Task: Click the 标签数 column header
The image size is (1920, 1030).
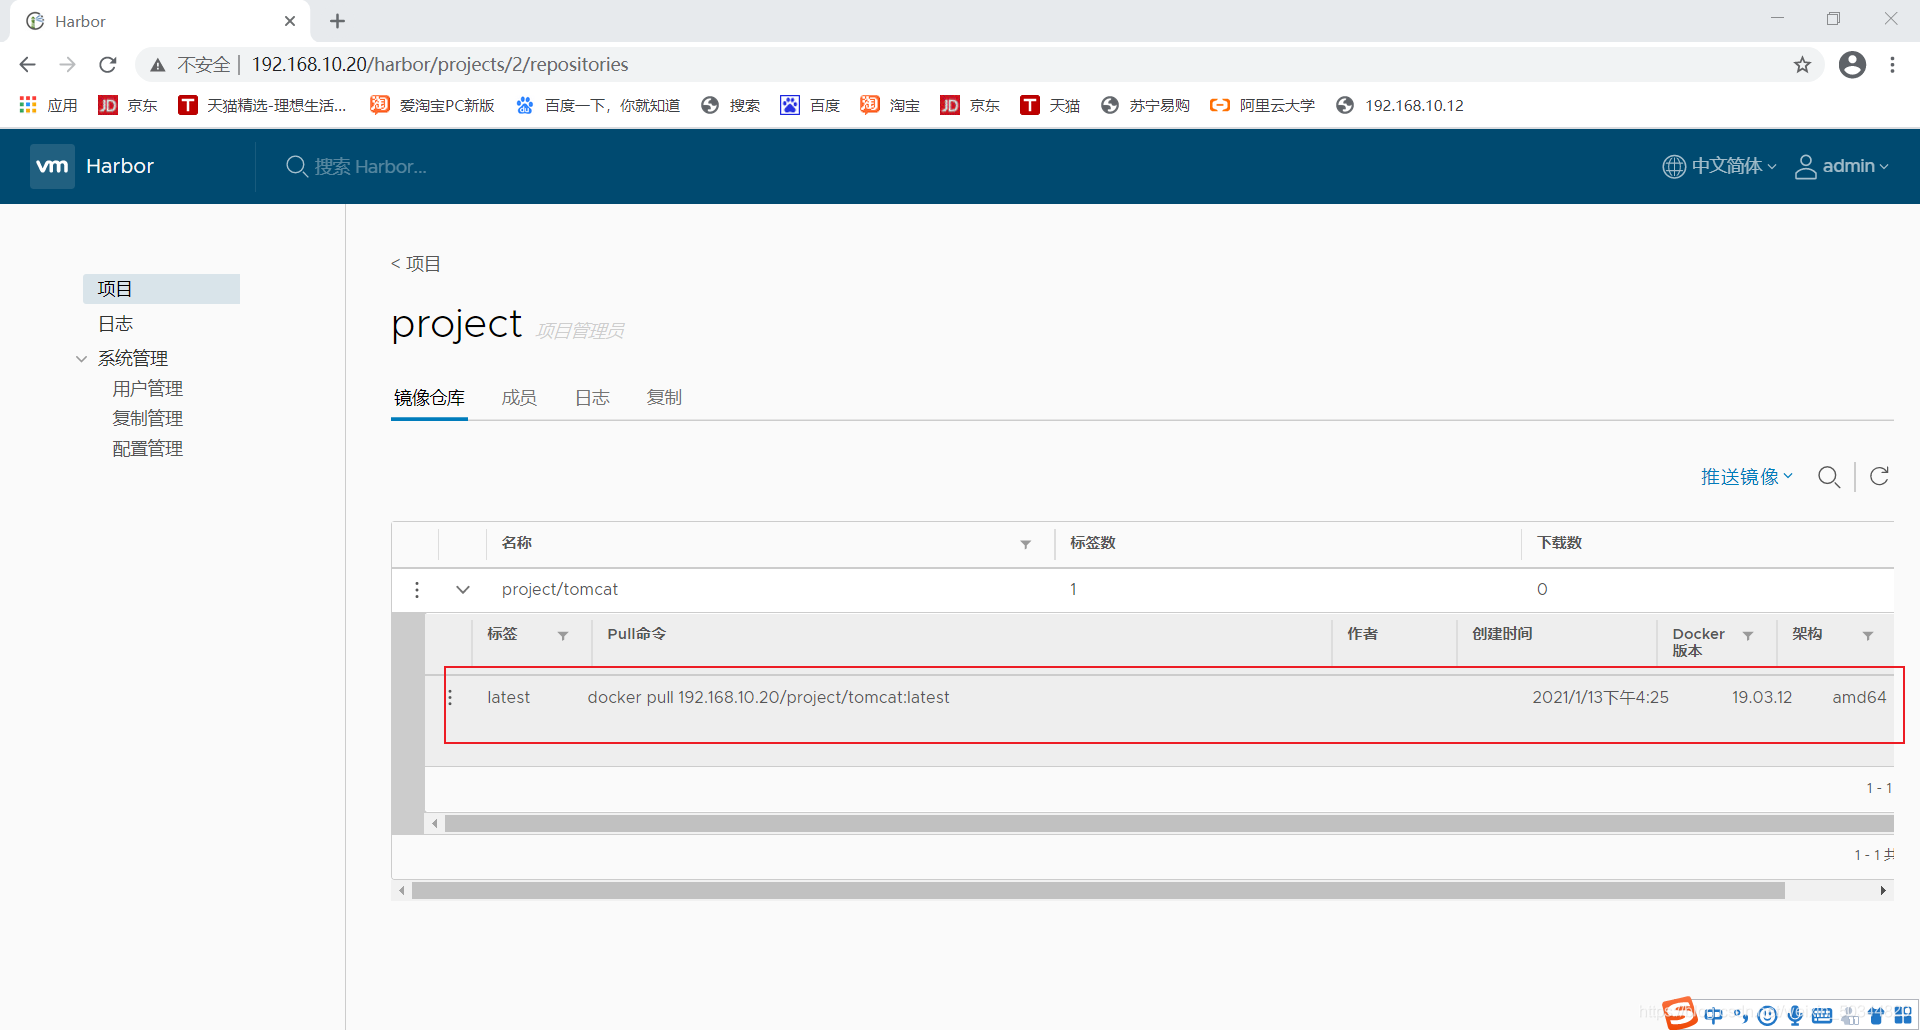Action: pos(1093,543)
